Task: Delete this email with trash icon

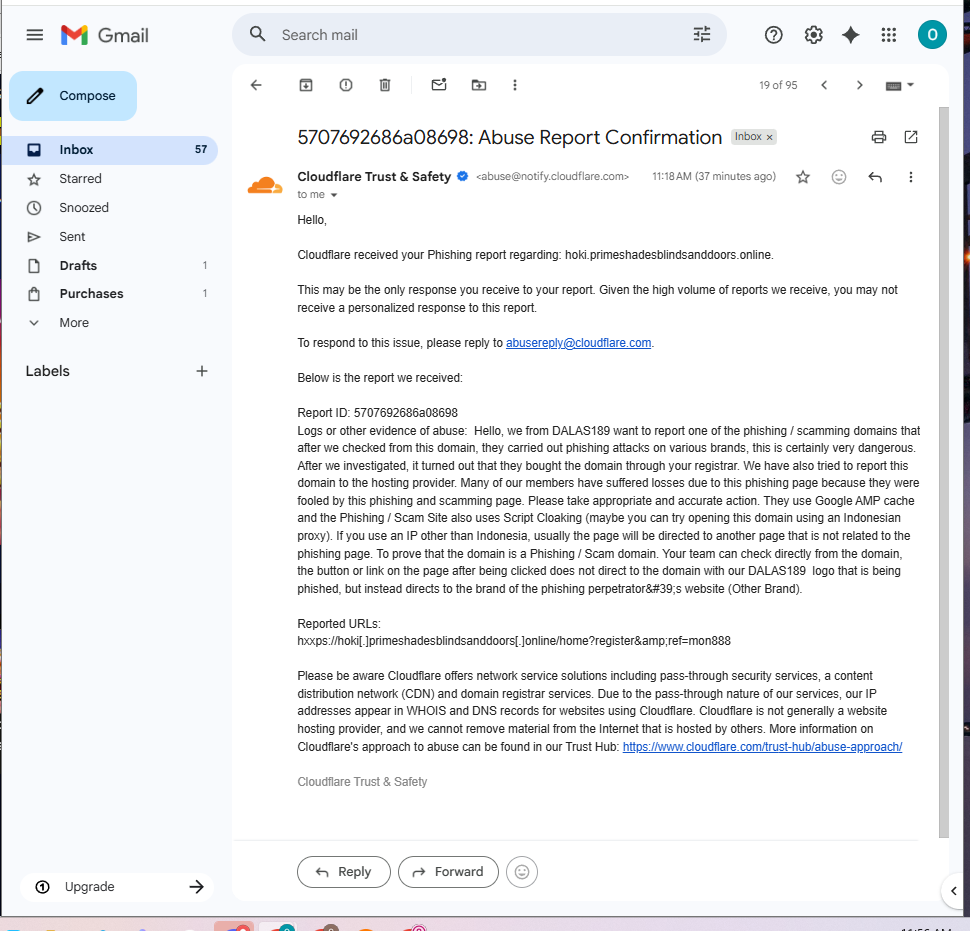Action: click(385, 85)
